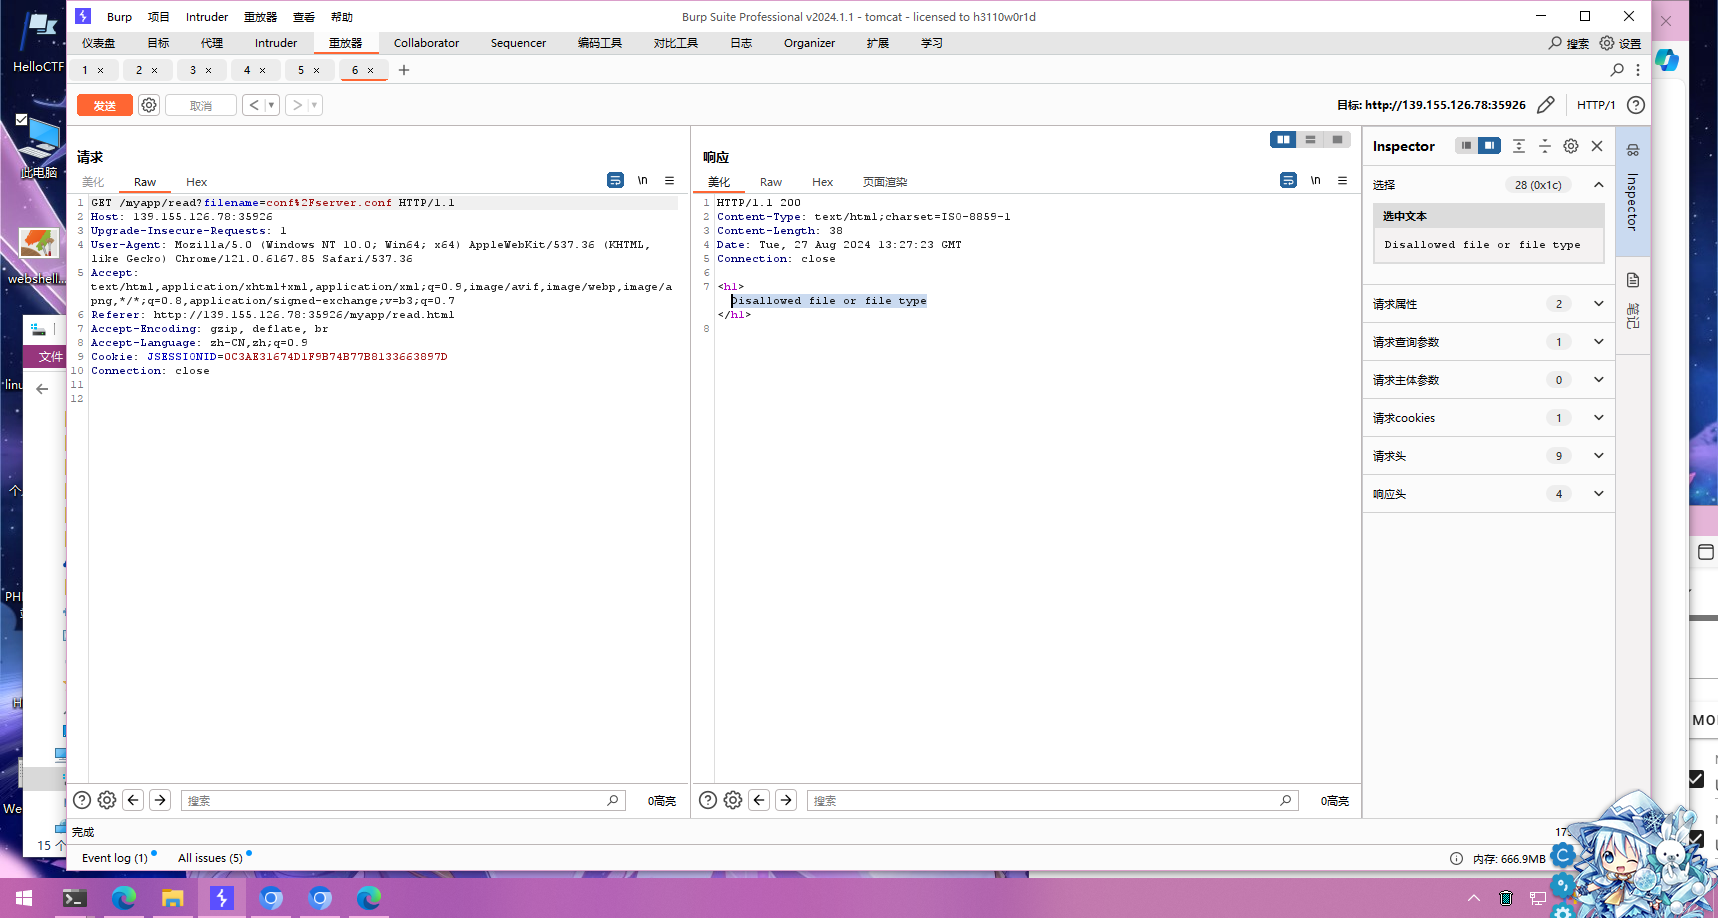Close the Inspector panel with X icon
This screenshot has height=918, width=1718.
(x=1597, y=146)
